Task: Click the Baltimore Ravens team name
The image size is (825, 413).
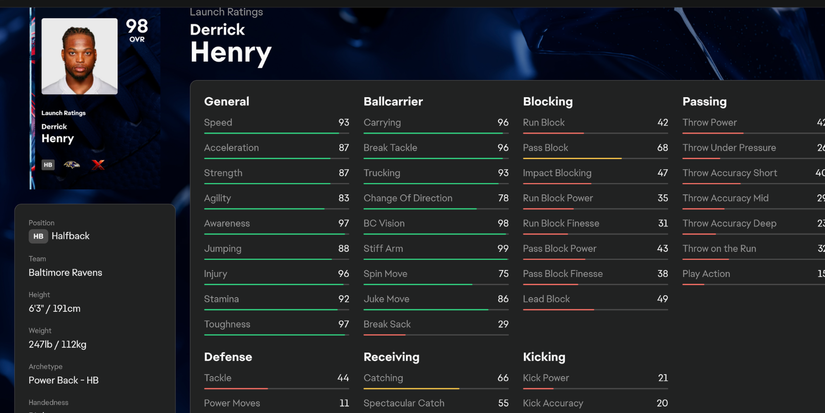Action: point(65,272)
